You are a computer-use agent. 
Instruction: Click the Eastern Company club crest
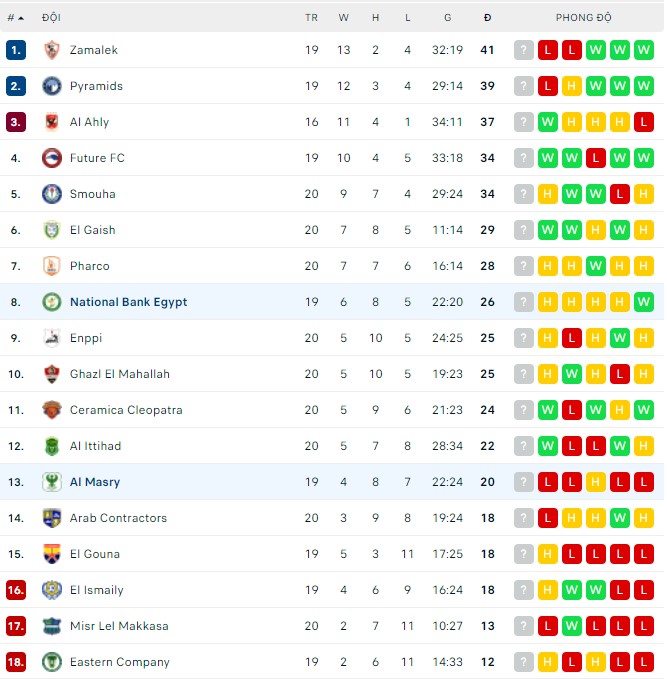click(x=52, y=662)
